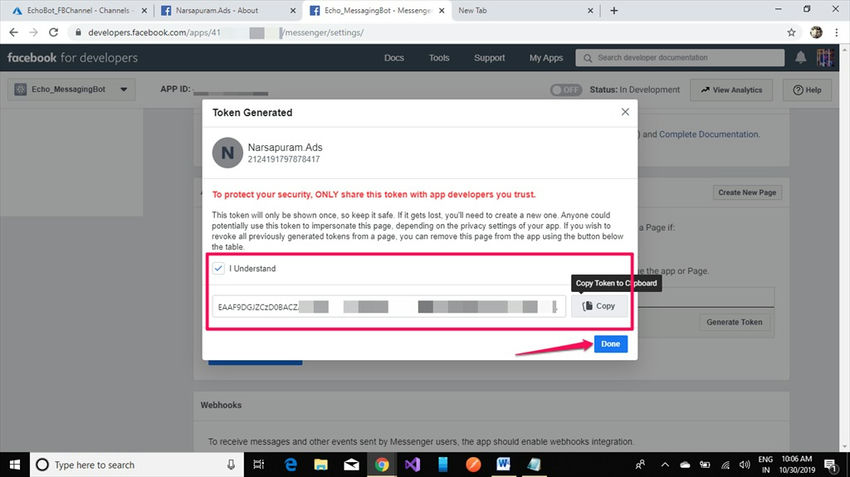Show hidden system tray icons

665,465
